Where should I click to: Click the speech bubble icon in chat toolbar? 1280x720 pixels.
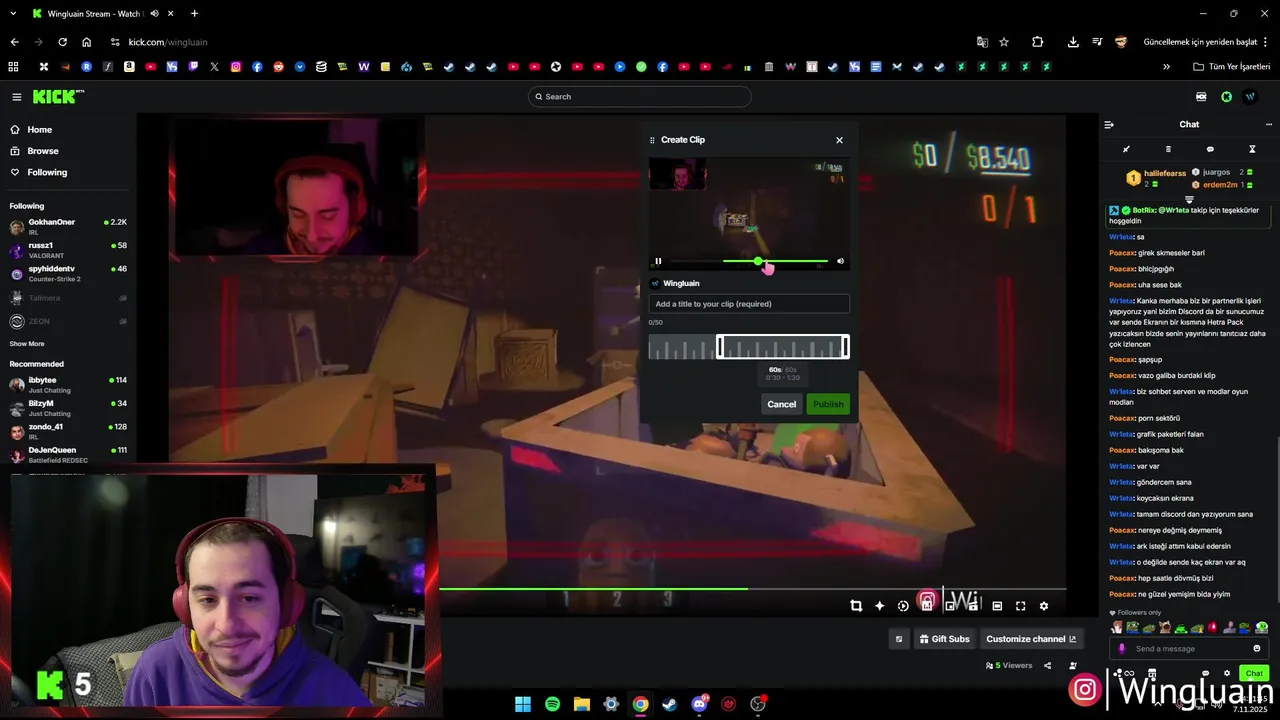point(1210,149)
